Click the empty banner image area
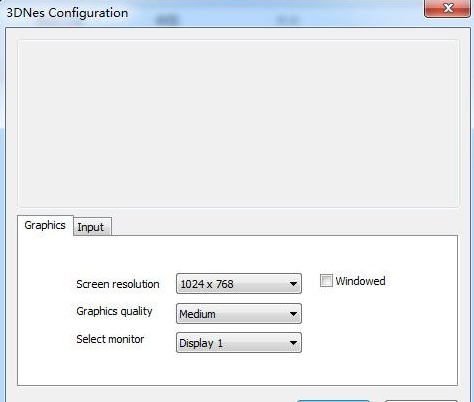 (238, 124)
